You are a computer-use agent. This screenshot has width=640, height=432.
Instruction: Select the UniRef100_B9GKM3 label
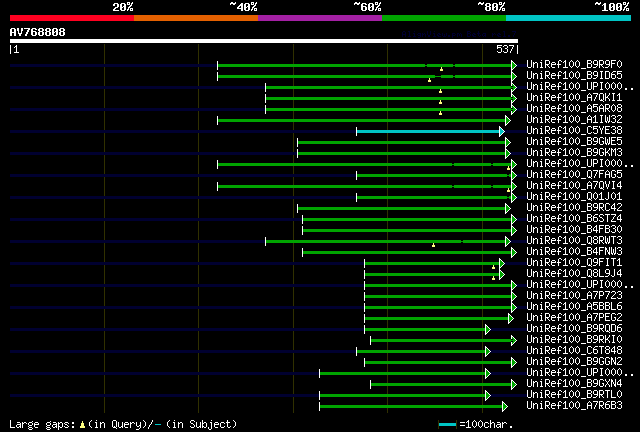[574, 153]
